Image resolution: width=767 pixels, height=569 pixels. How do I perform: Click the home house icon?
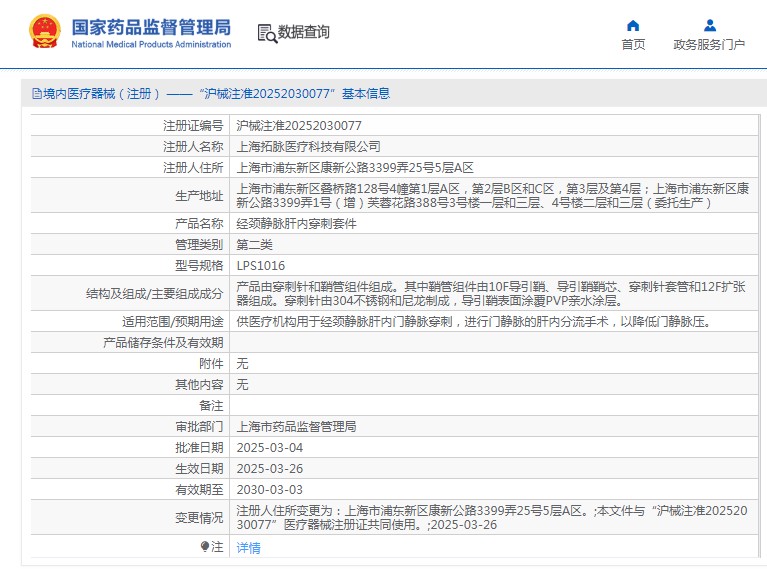point(633,25)
